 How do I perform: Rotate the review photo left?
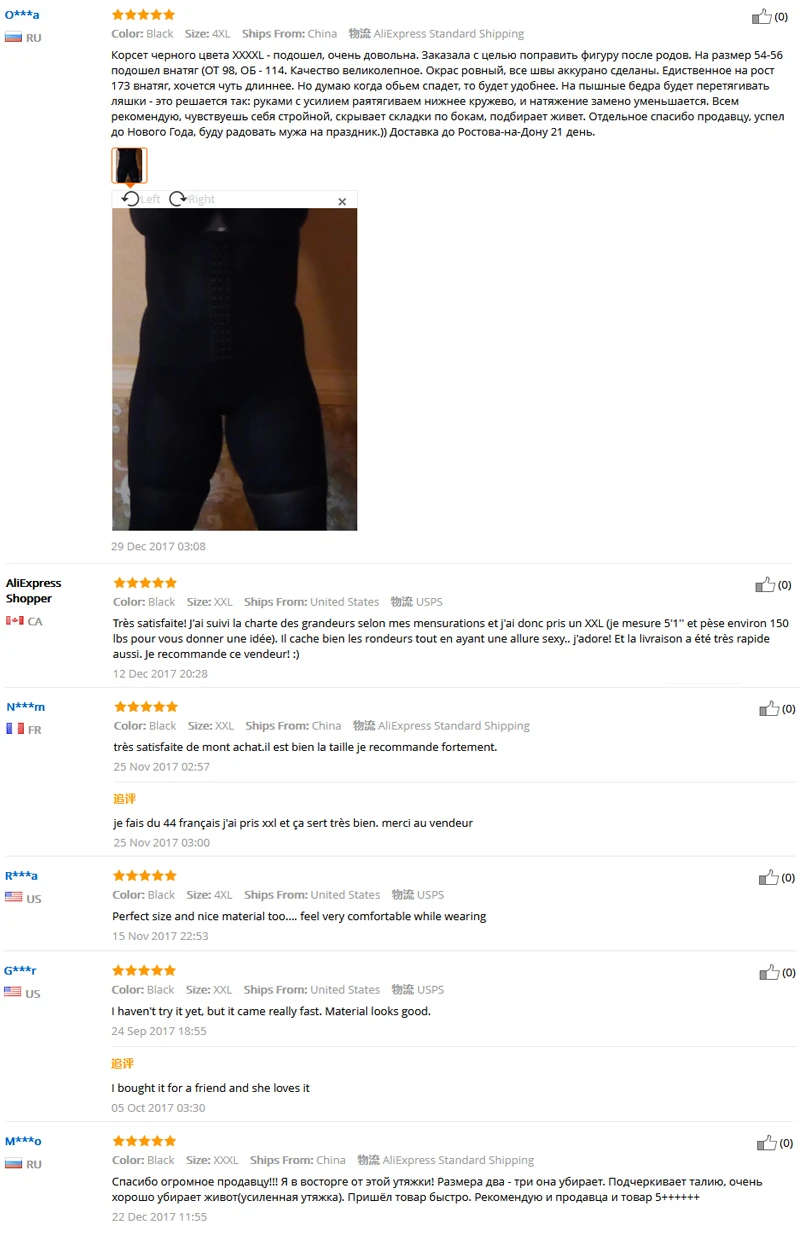click(140, 199)
